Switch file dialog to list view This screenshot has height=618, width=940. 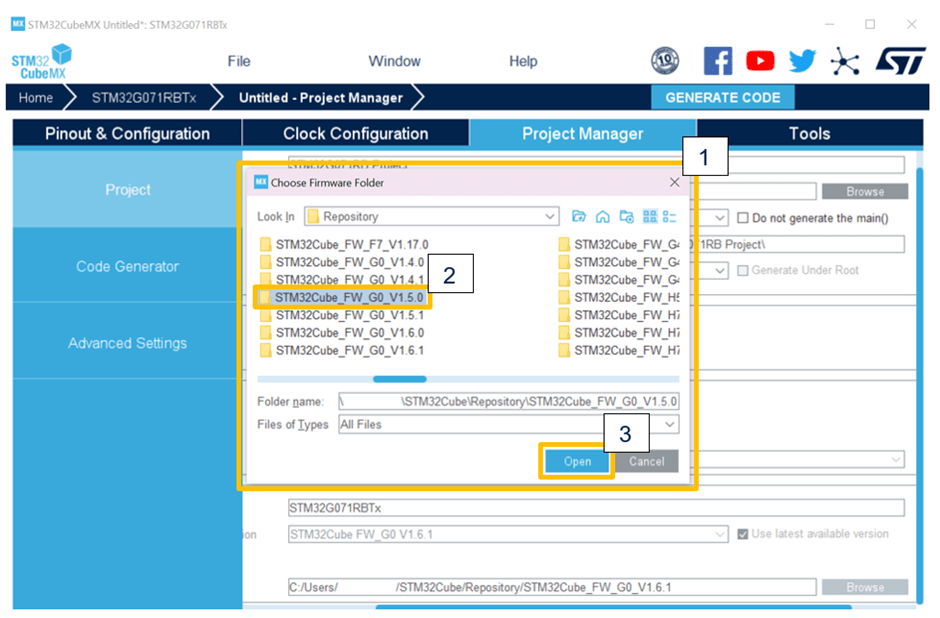(x=650, y=216)
